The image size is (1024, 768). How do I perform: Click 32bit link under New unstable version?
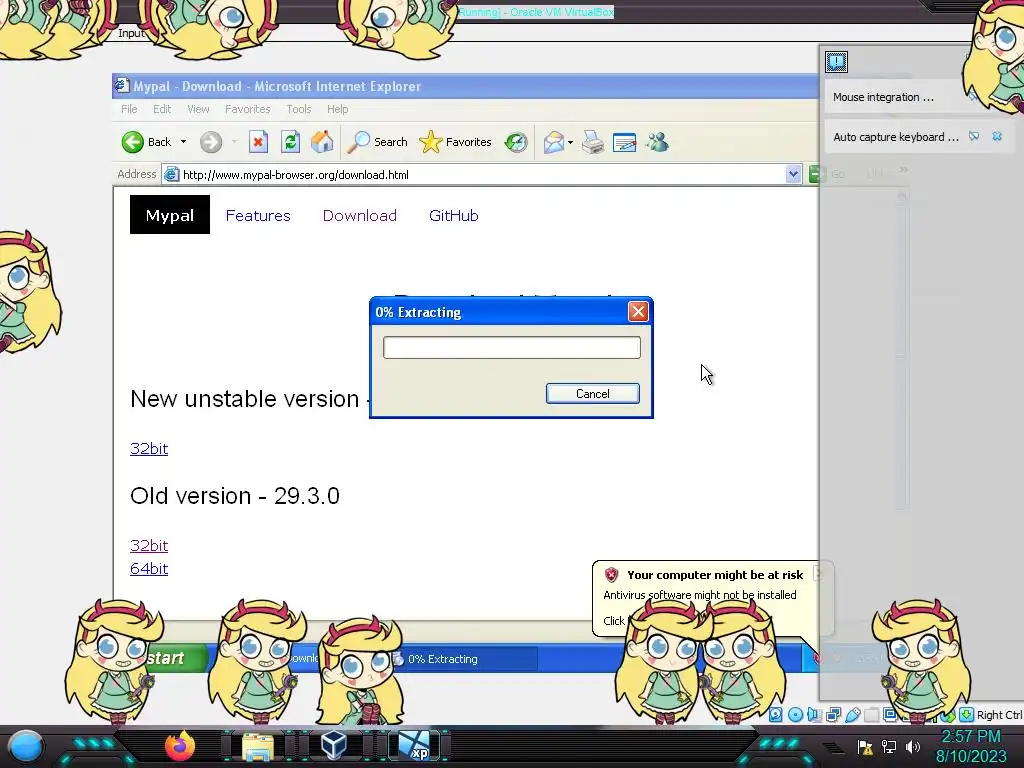[x=149, y=449]
